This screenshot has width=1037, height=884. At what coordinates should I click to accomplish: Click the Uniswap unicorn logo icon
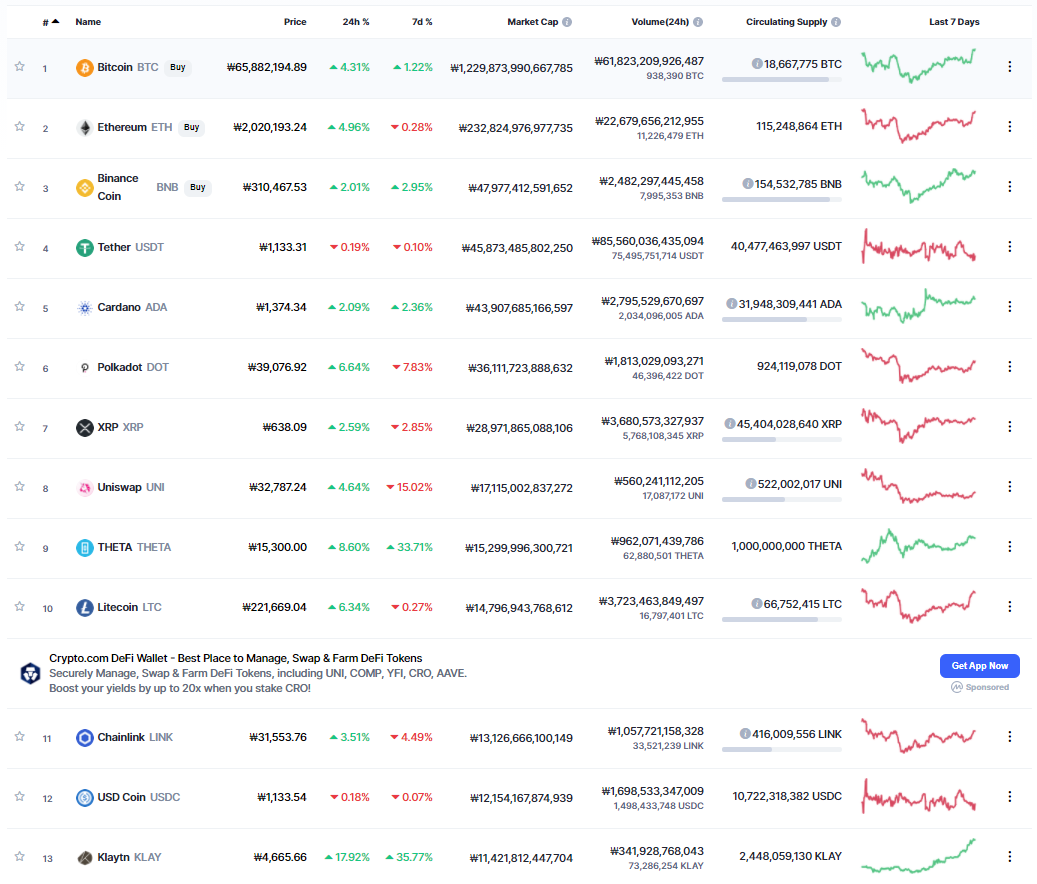(x=85, y=488)
